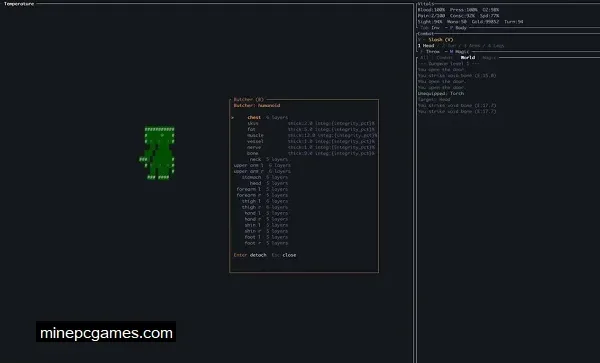
Task: Select the chest row in Butcher list
Action: point(267,117)
